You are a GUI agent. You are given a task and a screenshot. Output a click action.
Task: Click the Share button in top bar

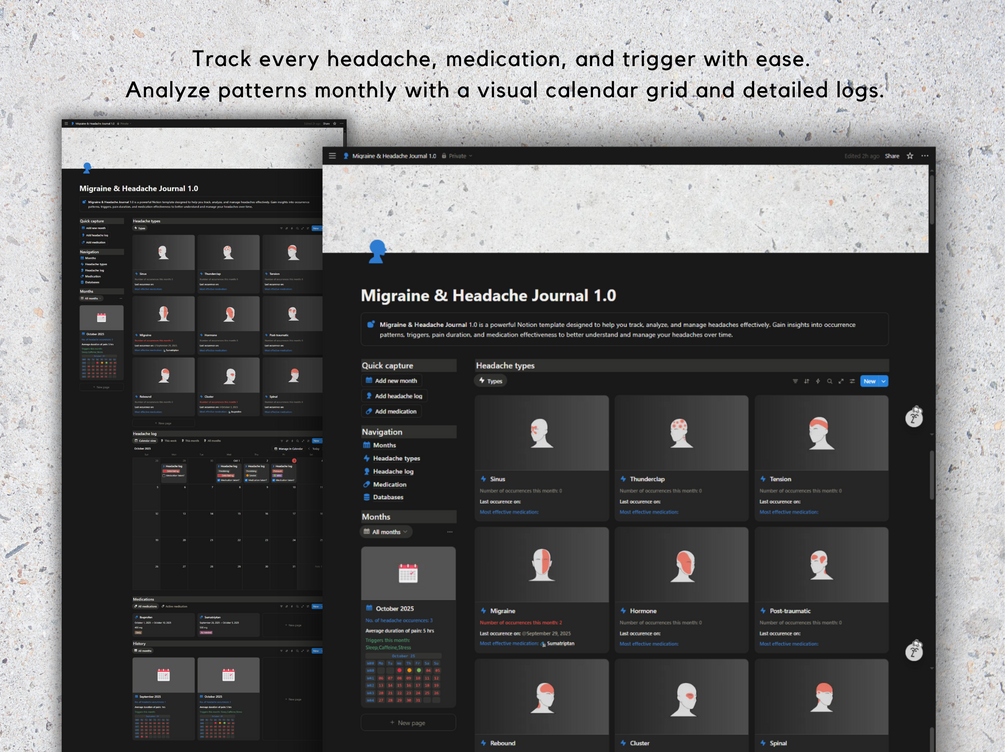click(x=892, y=156)
